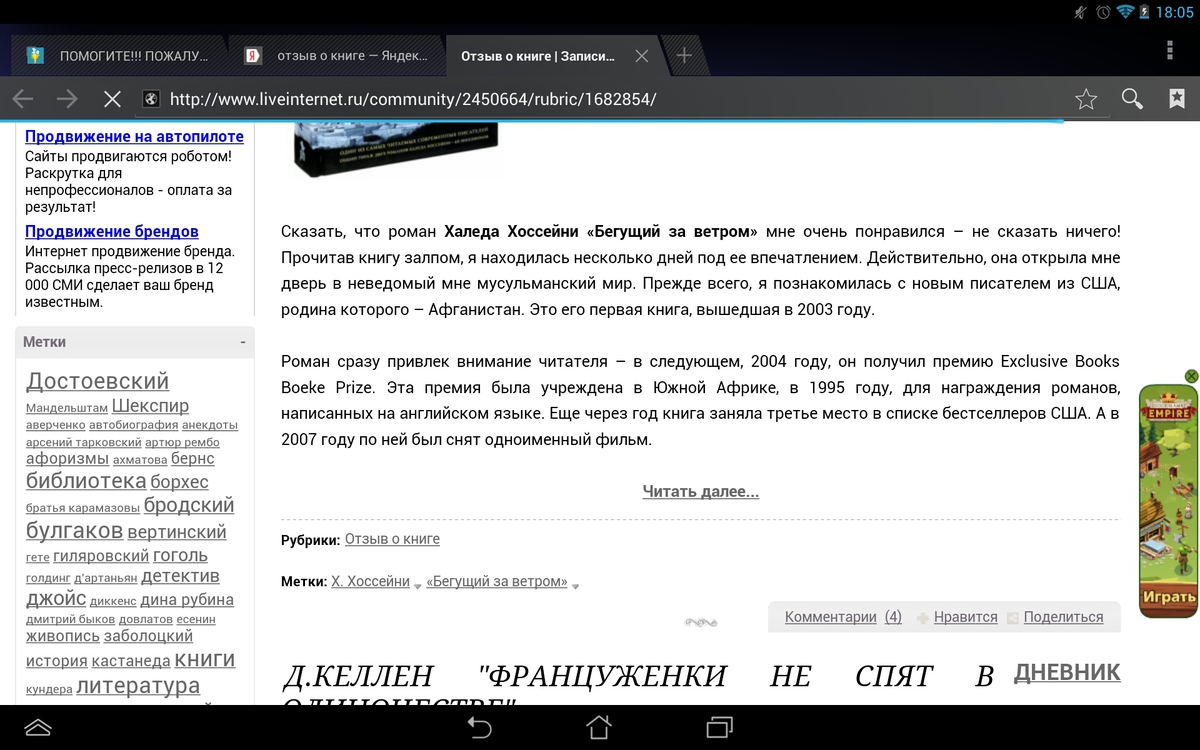This screenshot has height=750, width=1200.
Task: Bookmark page with the star icon
Action: coord(1086,98)
